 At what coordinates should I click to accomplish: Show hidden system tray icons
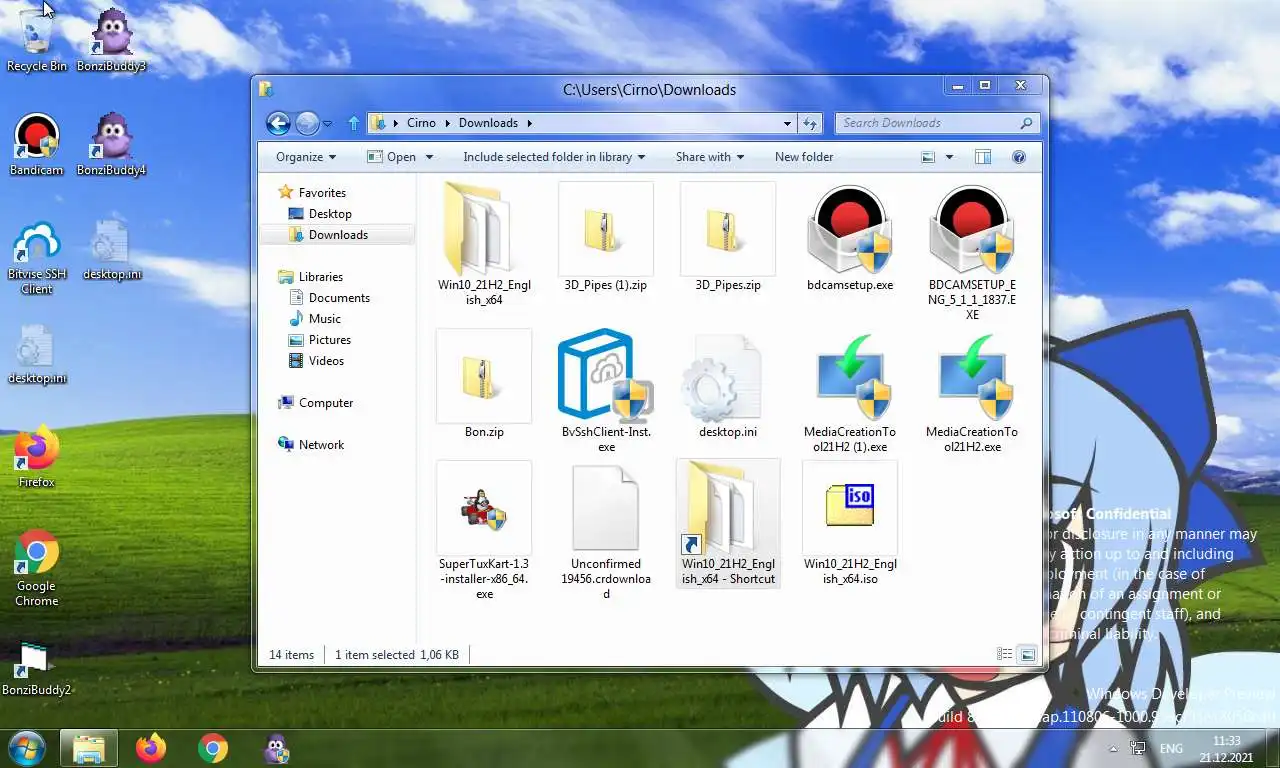click(1113, 748)
